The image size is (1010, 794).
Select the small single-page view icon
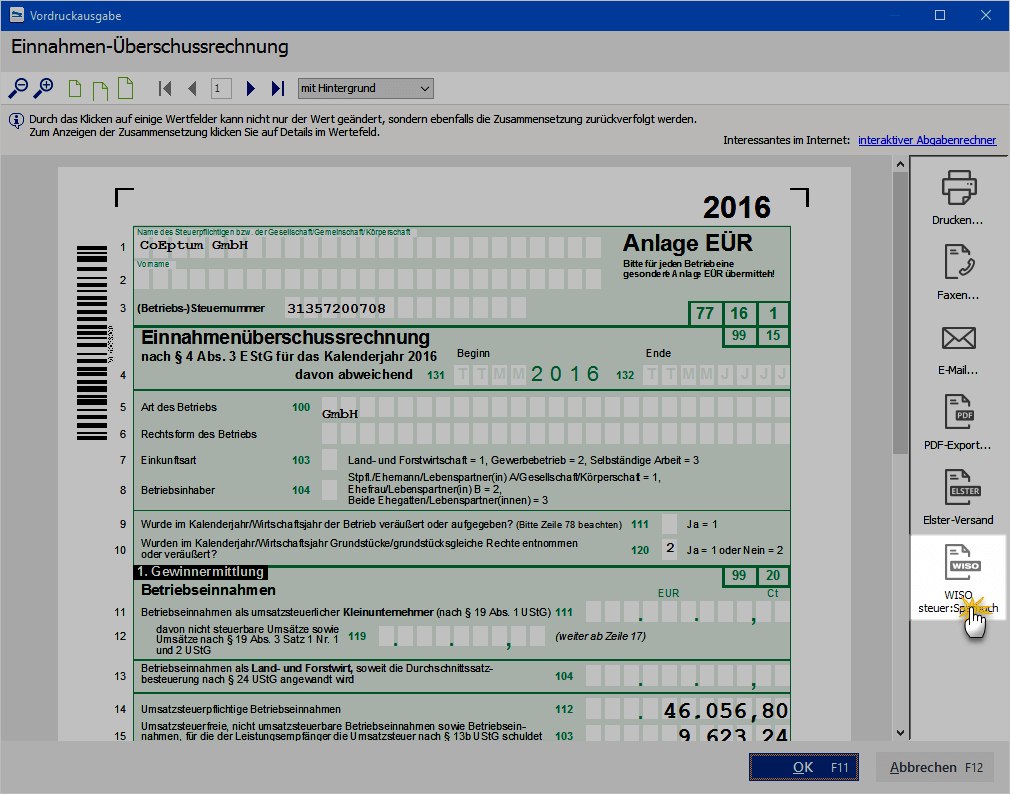coord(75,89)
